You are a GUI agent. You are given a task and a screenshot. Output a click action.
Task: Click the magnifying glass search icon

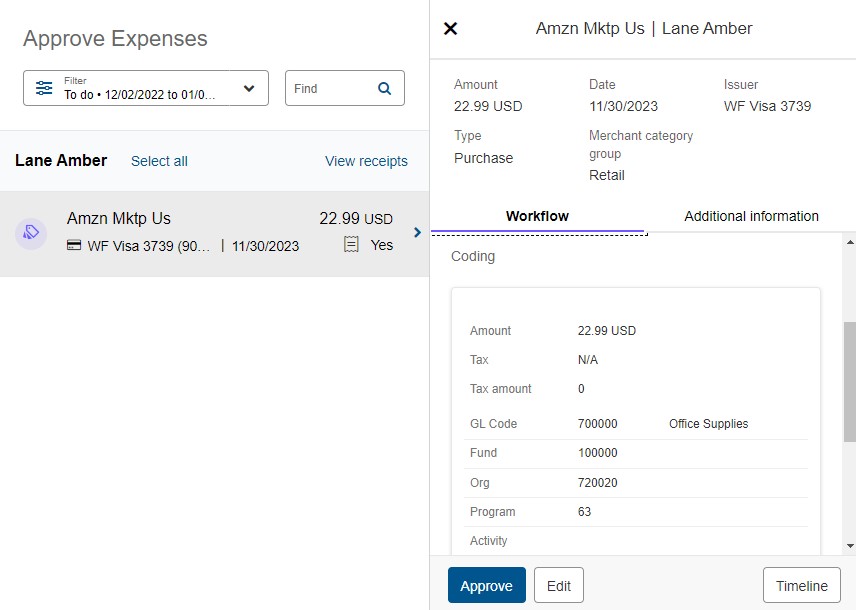pos(384,88)
